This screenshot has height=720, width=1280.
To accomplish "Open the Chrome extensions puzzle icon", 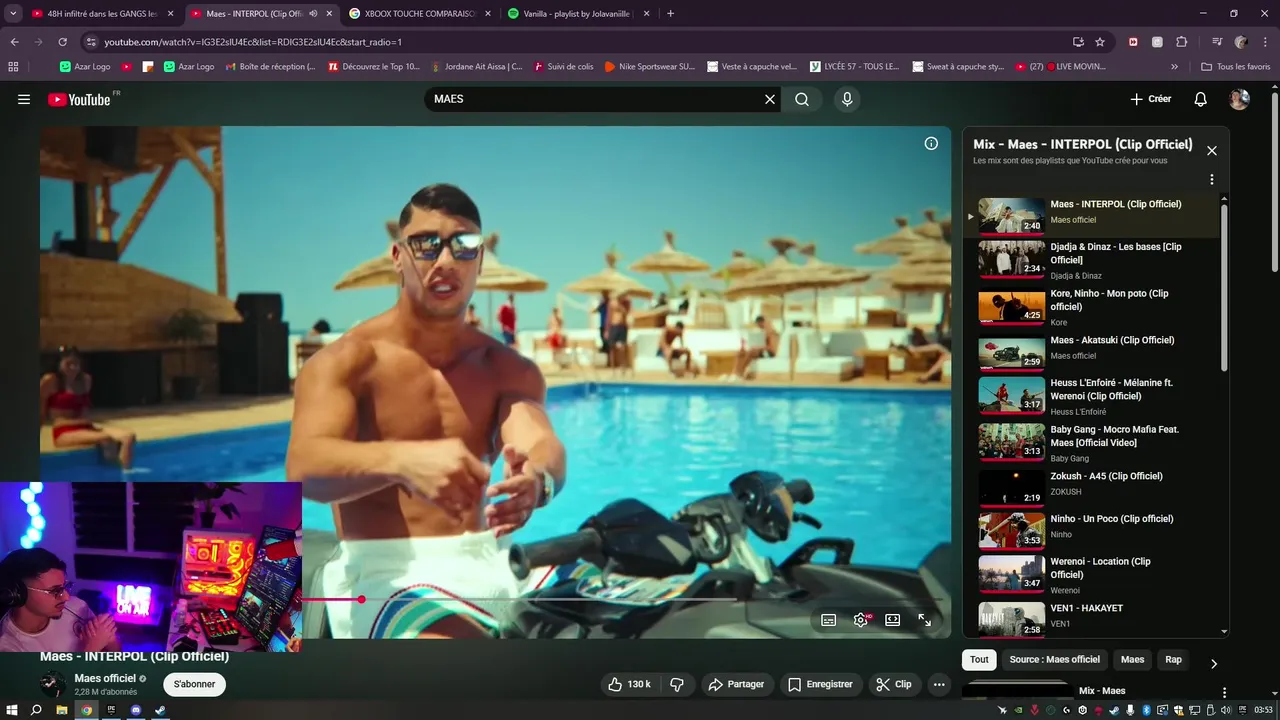I will pyautogui.click(x=1182, y=42).
